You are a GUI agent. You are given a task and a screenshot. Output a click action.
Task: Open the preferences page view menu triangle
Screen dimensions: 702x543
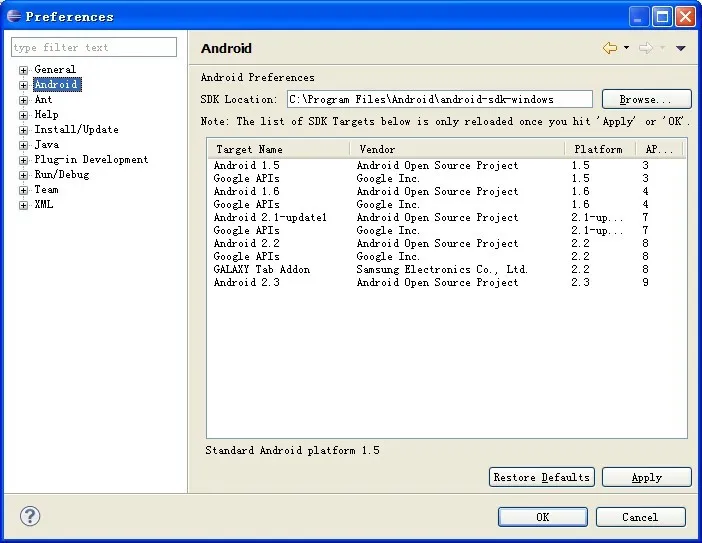tap(681, 48)
